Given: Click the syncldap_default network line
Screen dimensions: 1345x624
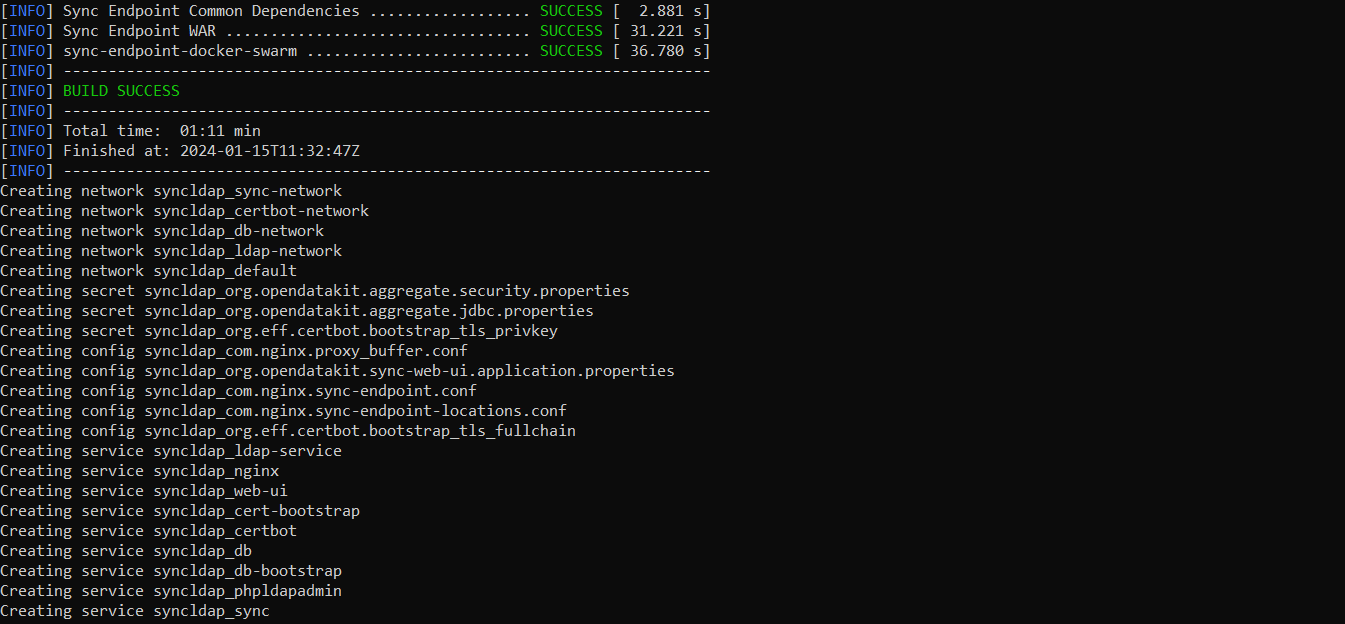Looking at the screenshot, I should click(149, 271).
